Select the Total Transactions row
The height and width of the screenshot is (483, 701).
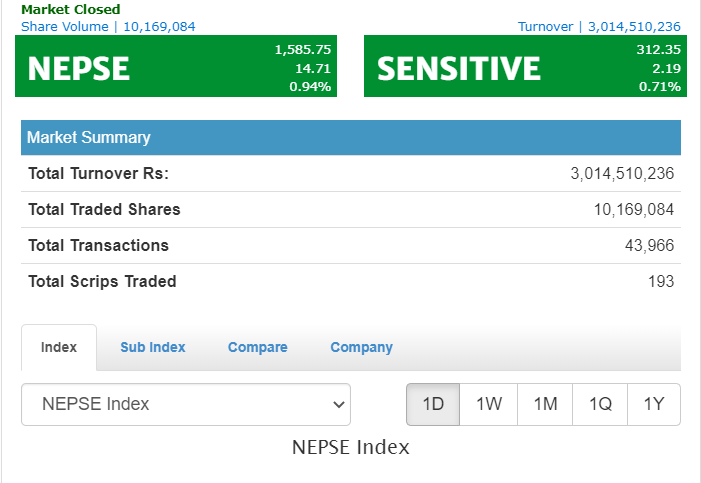(350, 245)
